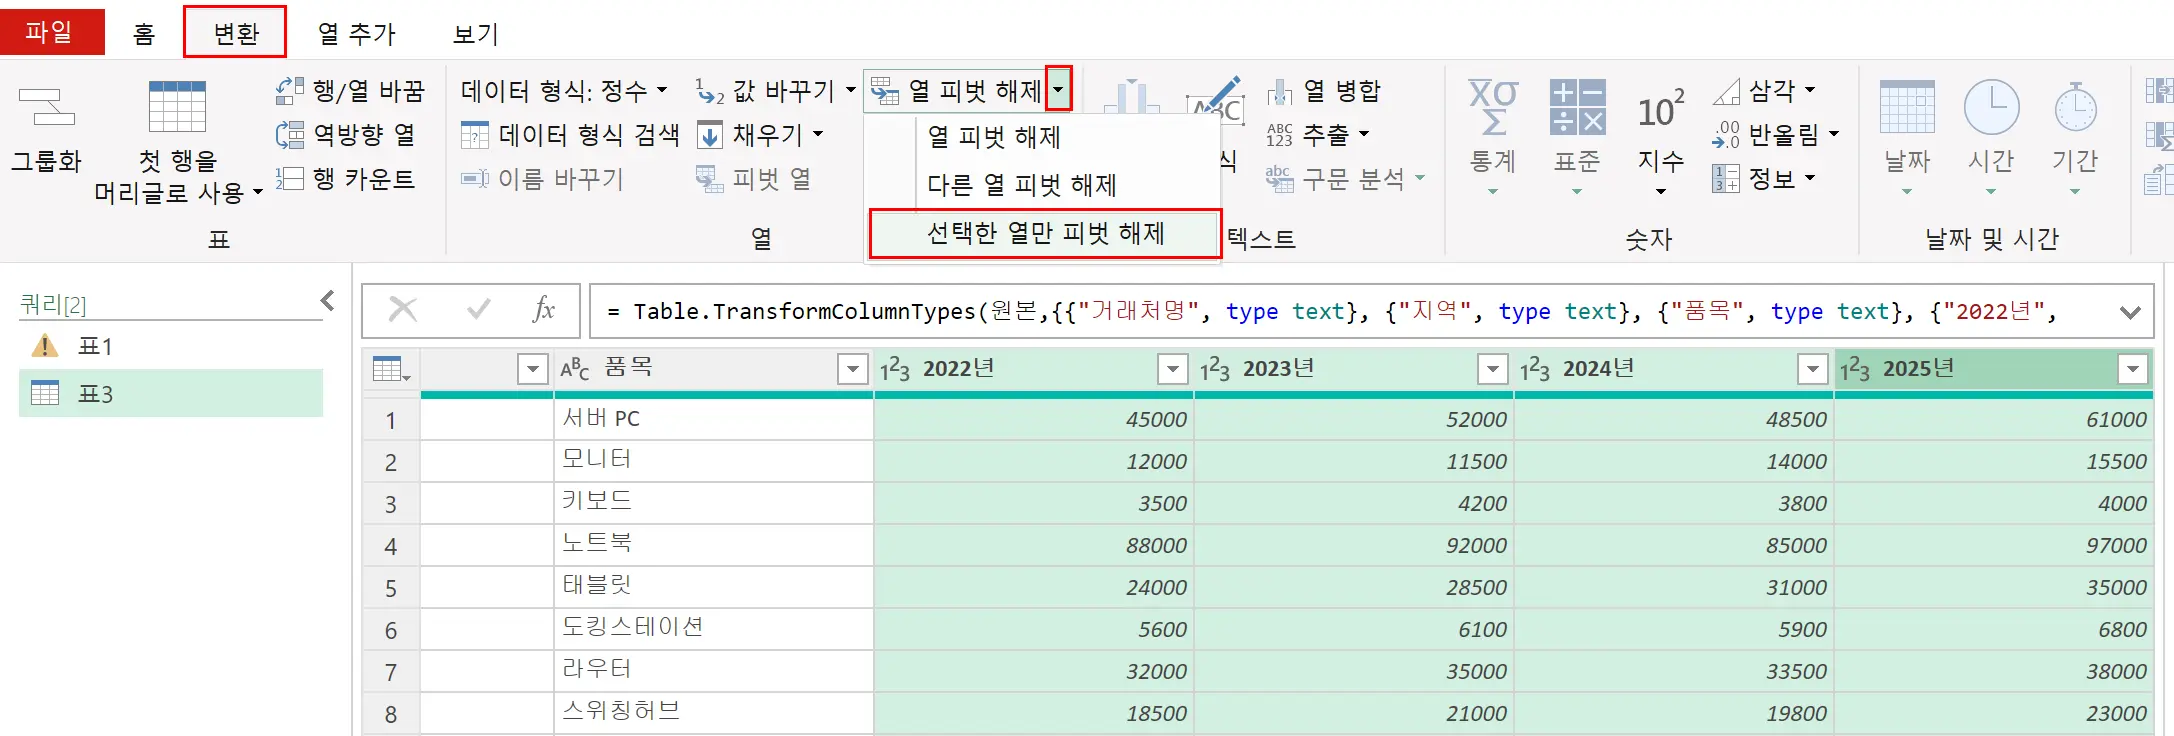Click 날짜 date icon

(x=1907, y=107)
